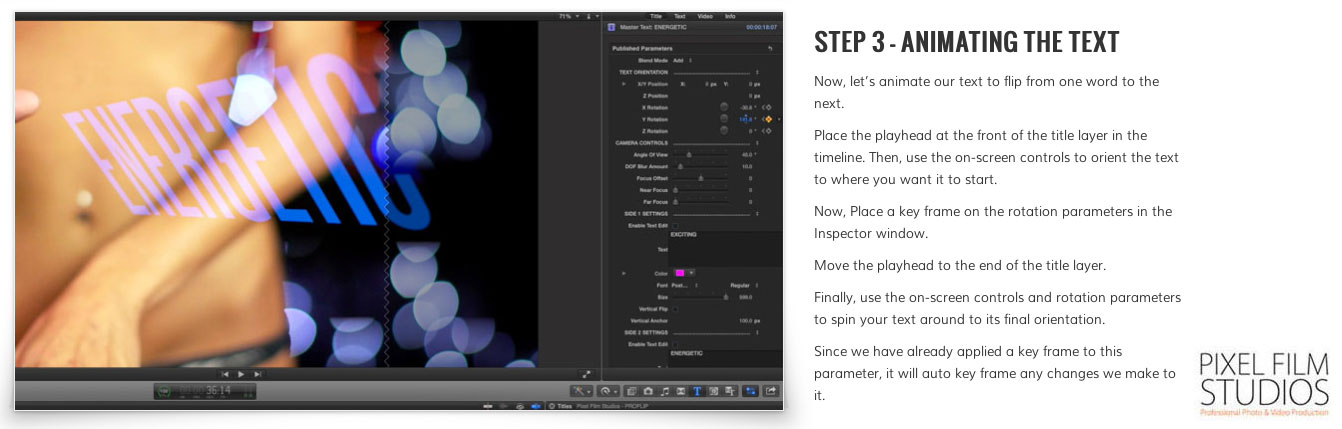This screenshot has height=429, width=1342.
Task: Open the Themes browser
Action: (x=729, y=391)
